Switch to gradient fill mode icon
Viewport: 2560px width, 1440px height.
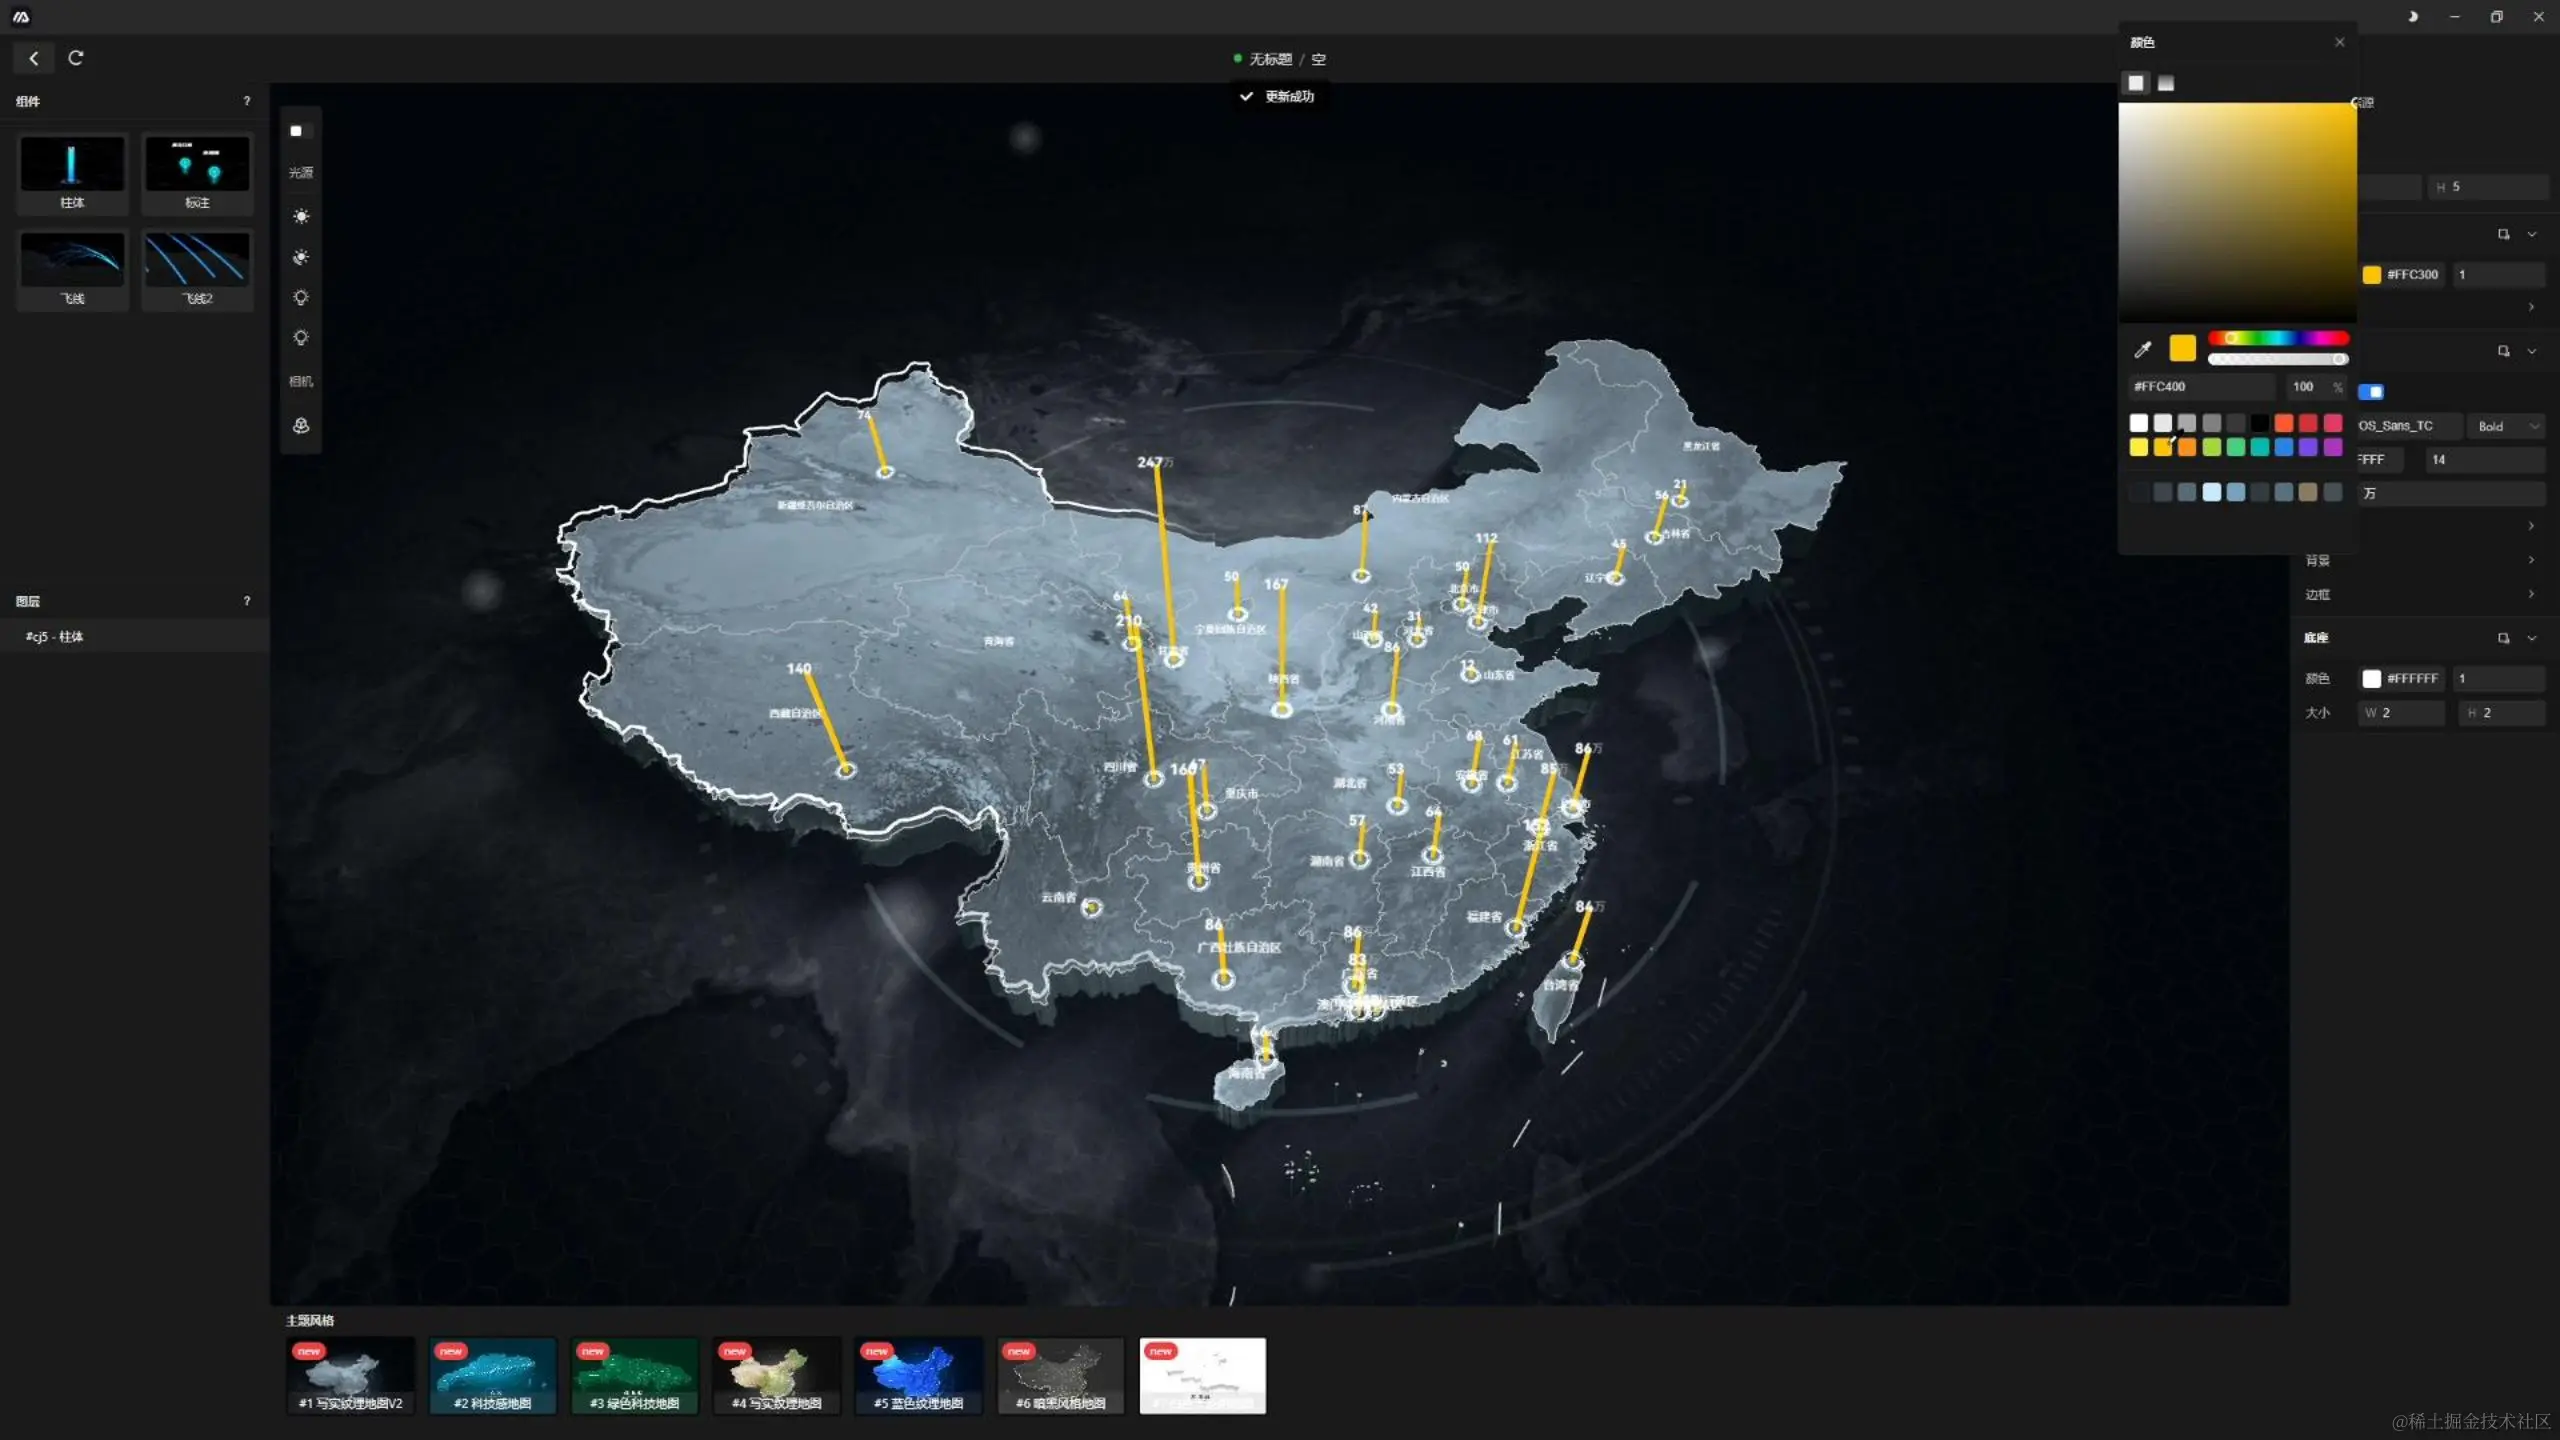click(x=2166, y=83)
